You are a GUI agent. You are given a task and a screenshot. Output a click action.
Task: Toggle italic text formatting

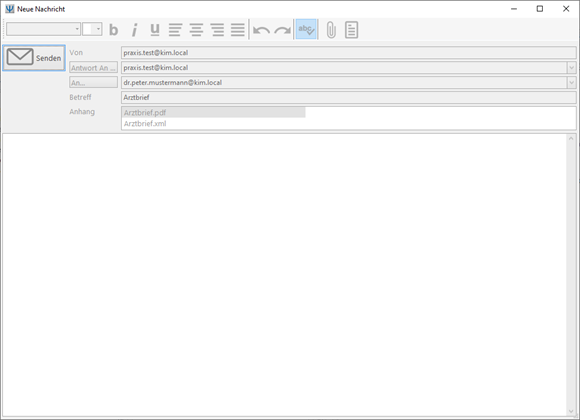(134, 30)
